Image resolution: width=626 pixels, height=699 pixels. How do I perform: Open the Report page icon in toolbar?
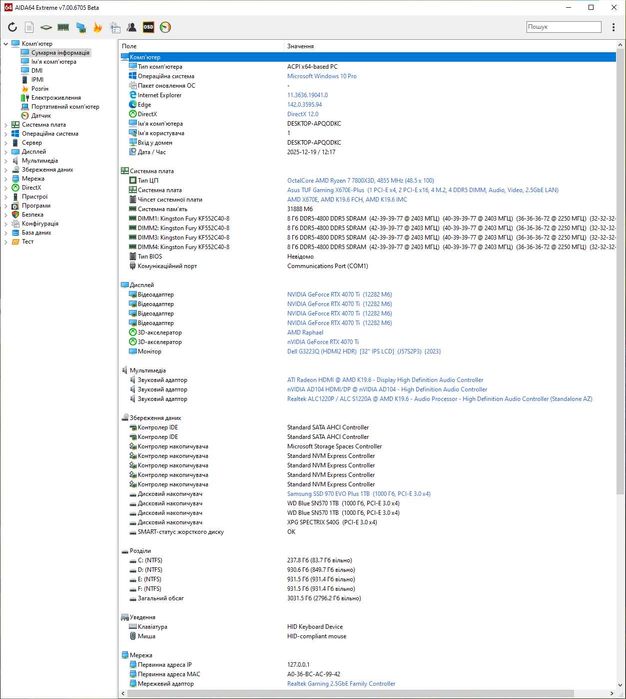pyautogui.click(x=29, y=27)
